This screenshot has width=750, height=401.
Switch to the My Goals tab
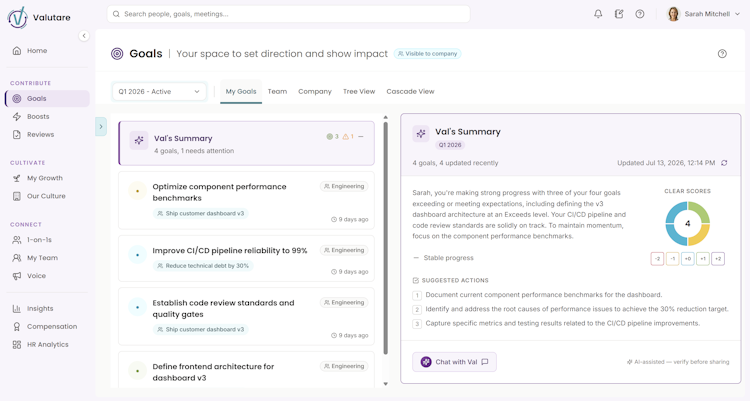point(241,91)
